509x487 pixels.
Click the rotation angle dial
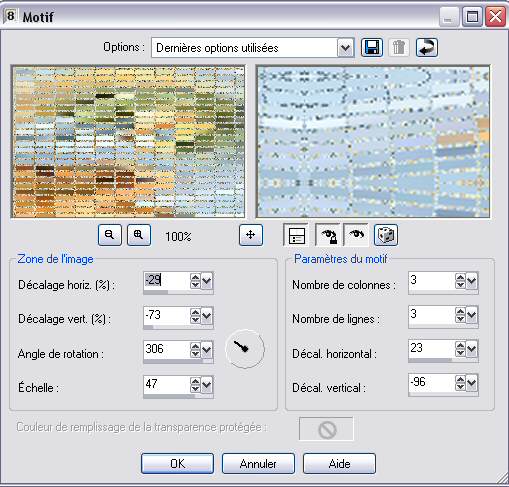245,349
